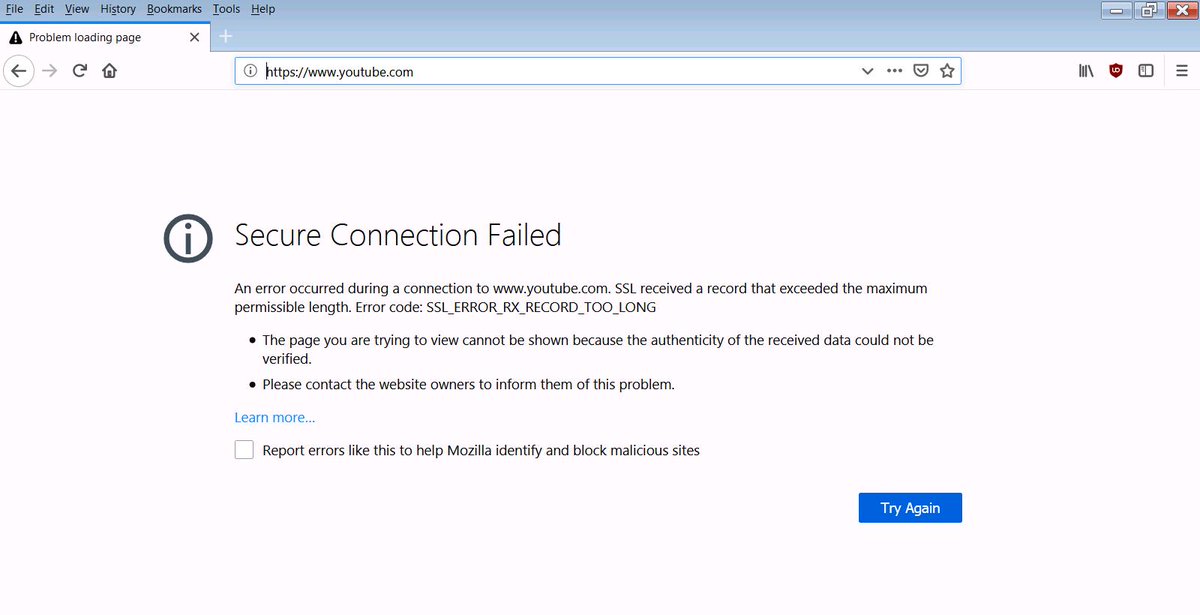Open page actions three-dots menu
Viewport: 1200px width, 615px height.
pyautogui.click(x=894, y=71)
